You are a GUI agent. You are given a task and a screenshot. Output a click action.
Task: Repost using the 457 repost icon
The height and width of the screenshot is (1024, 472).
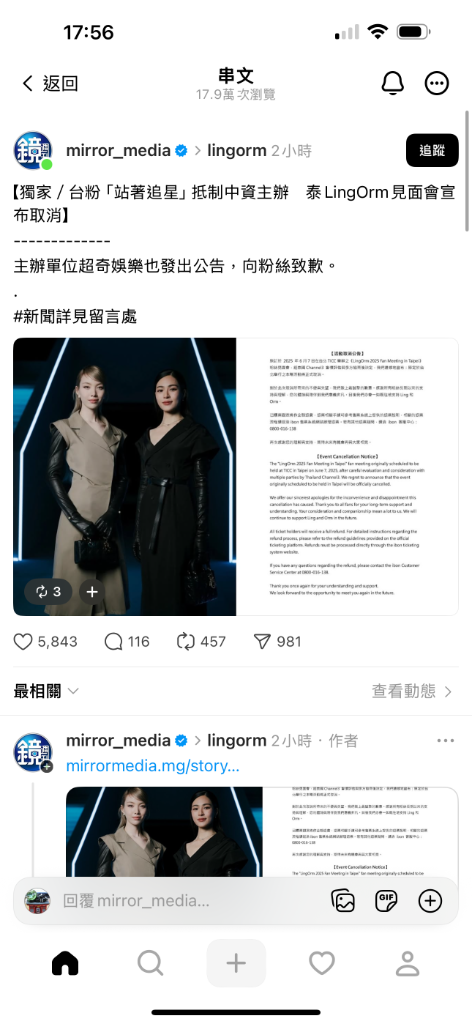click(186, 642)
